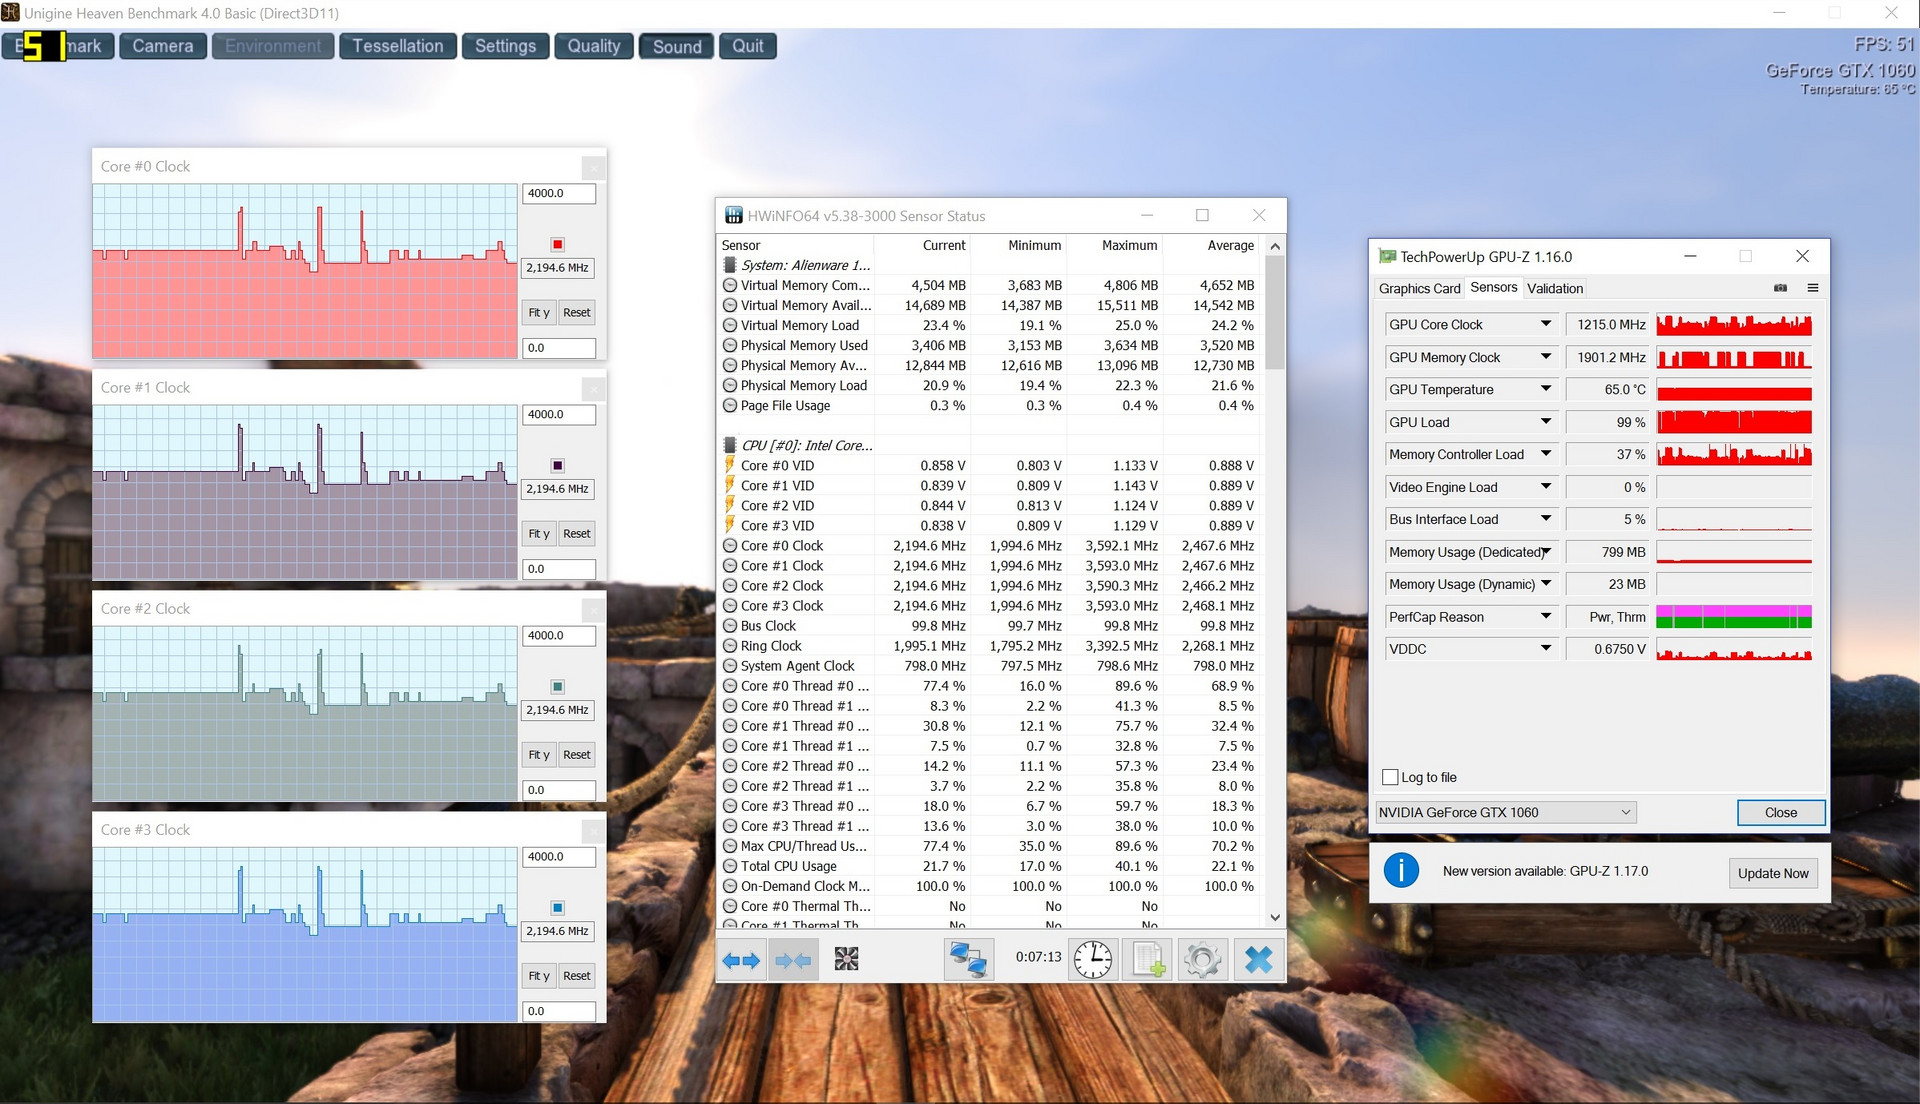
Task: Click the HWiNFO64 title bar app icon
Action: pyautogui.click(x=734, y=216)
